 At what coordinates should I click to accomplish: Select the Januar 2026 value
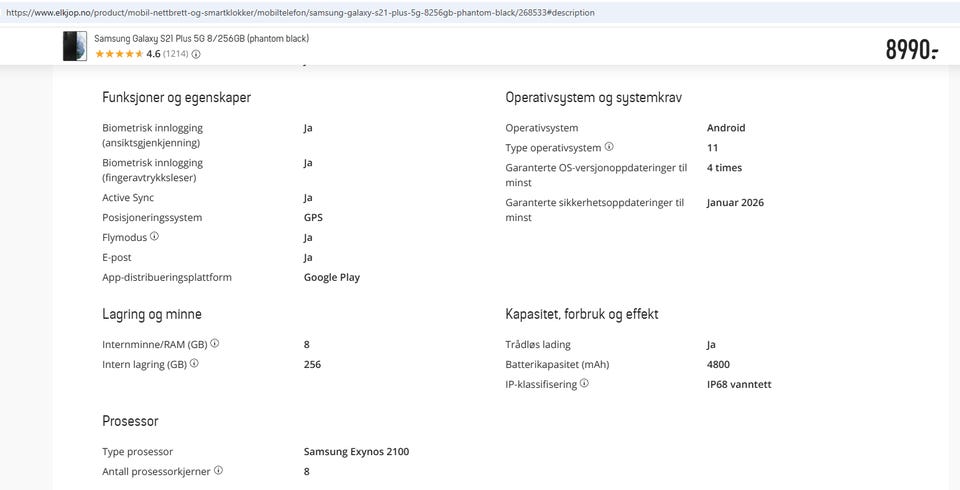click(x=735, y=203)
